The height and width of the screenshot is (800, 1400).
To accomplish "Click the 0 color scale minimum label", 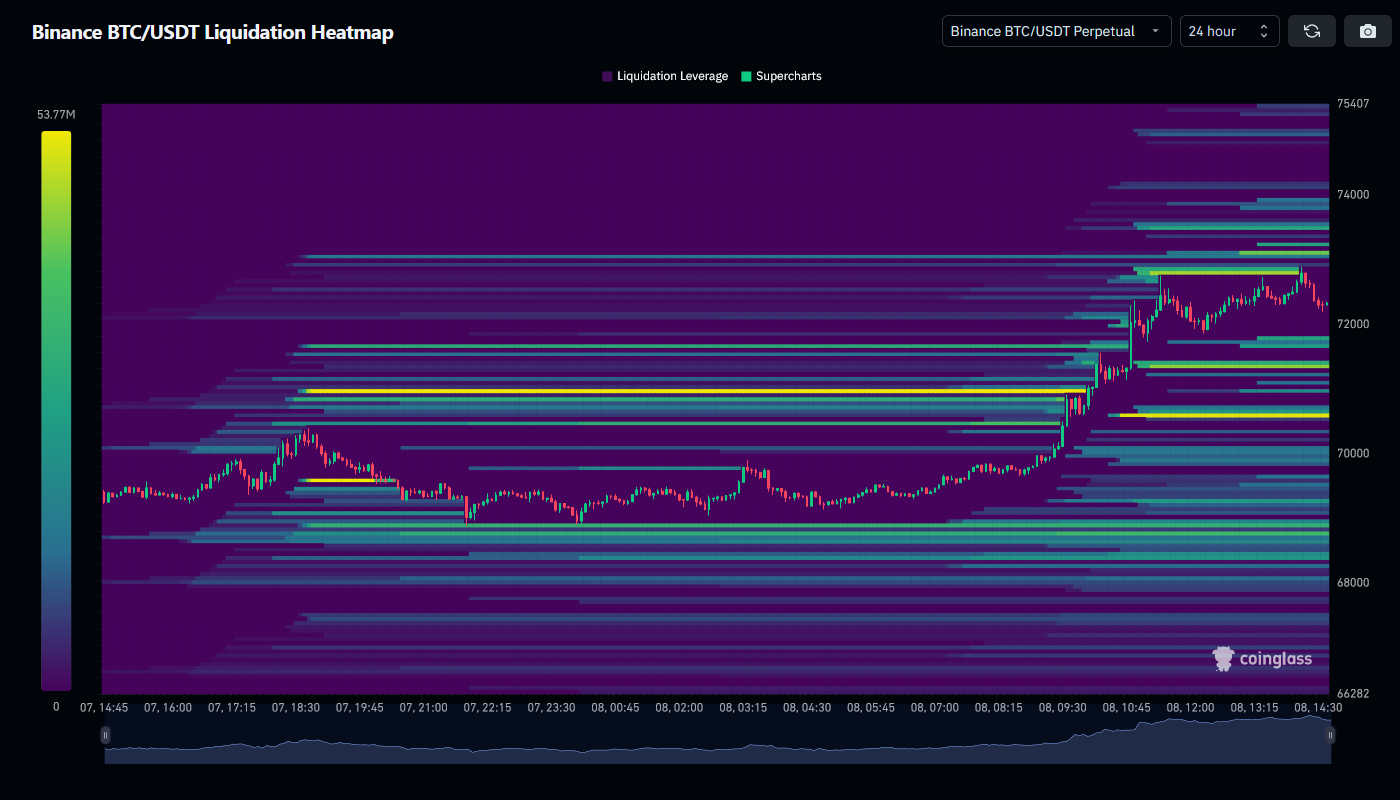I will click(x=56, y=706).
